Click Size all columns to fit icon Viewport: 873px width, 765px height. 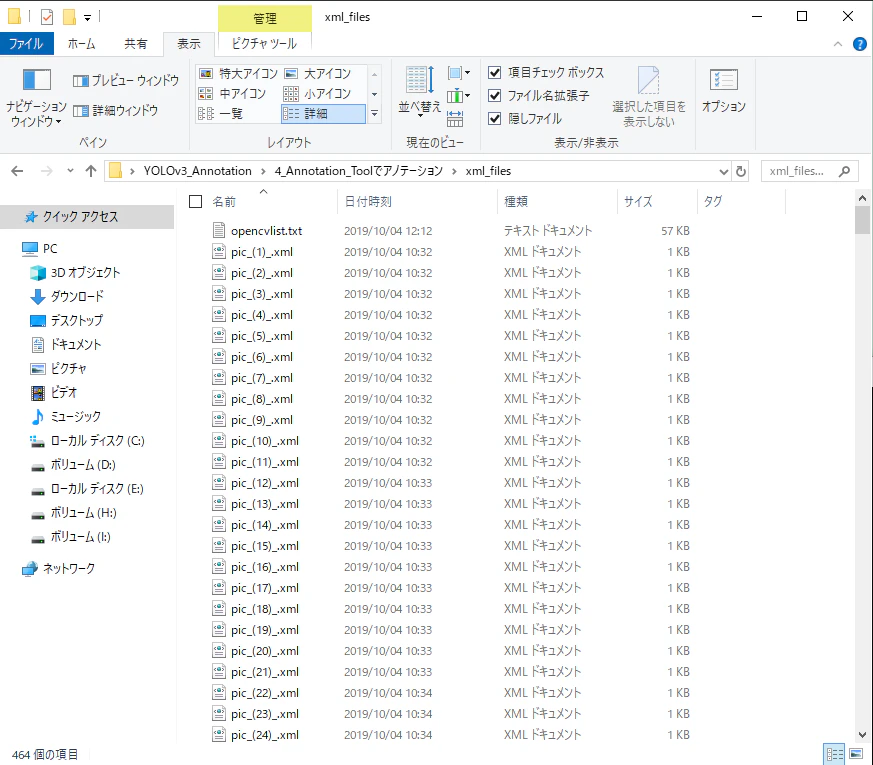[455, 118]
